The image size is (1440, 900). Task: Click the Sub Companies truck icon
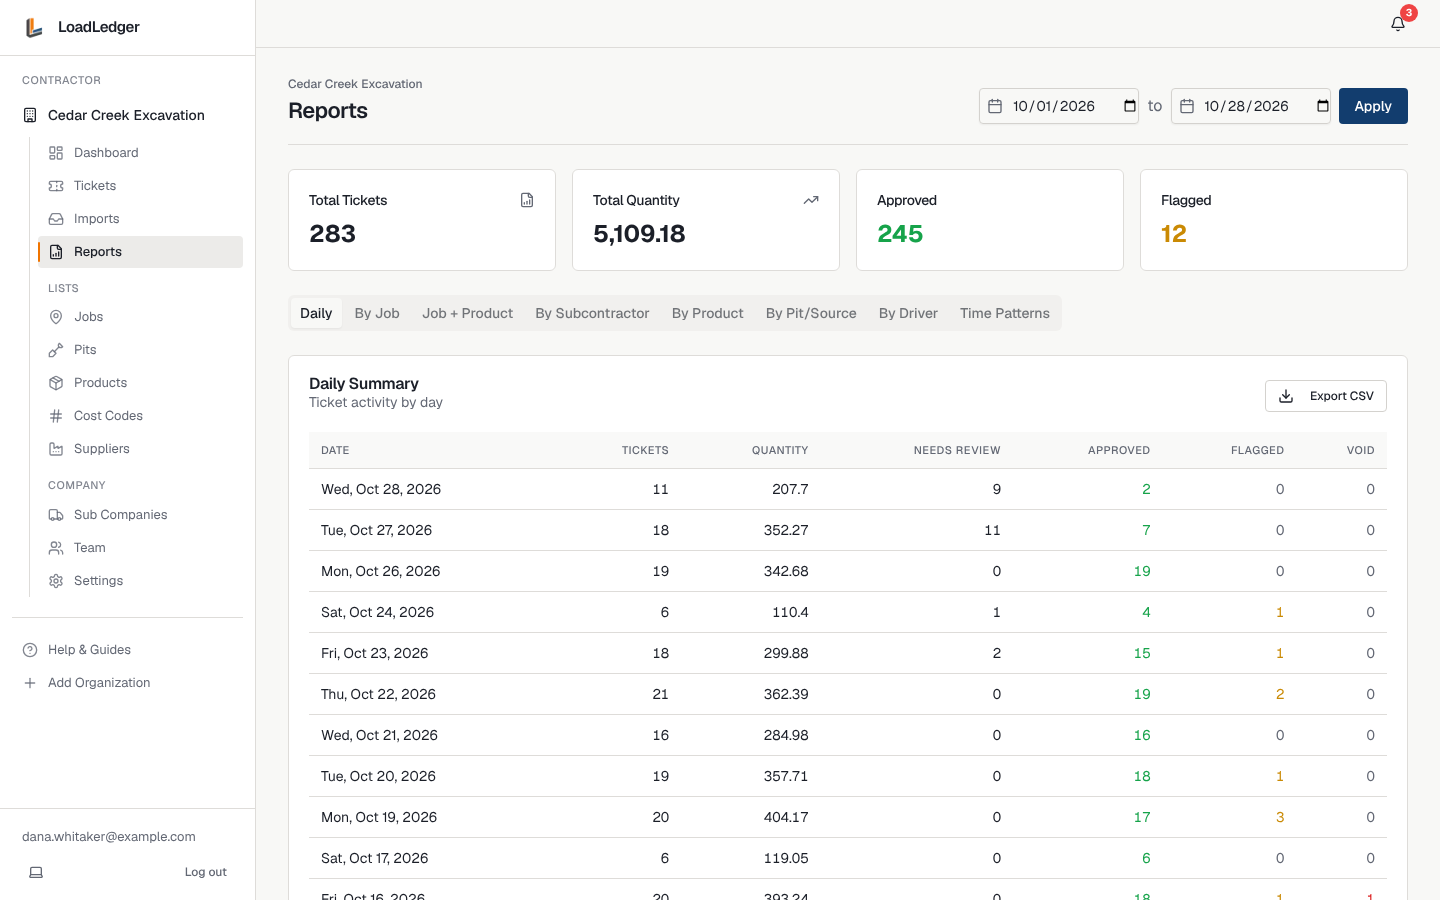(56, 515)
